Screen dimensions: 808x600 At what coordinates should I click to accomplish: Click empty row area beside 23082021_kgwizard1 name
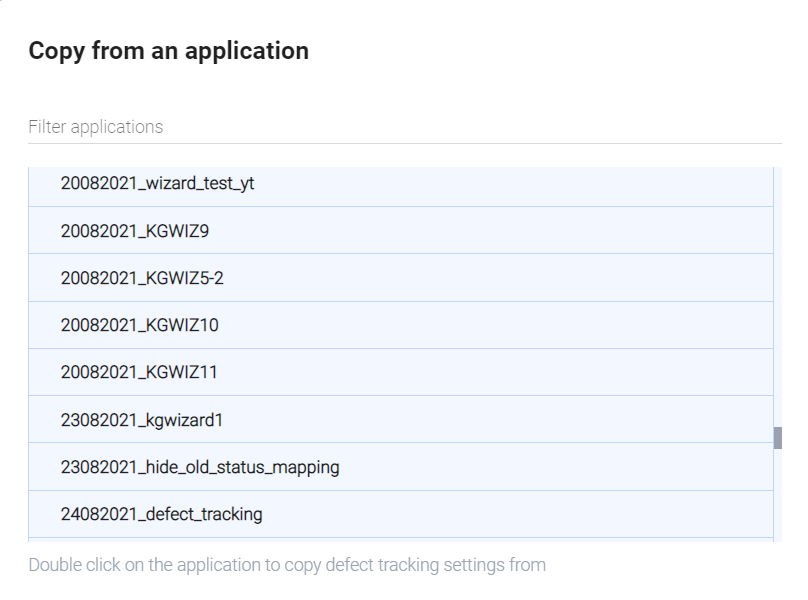point(500,420)
